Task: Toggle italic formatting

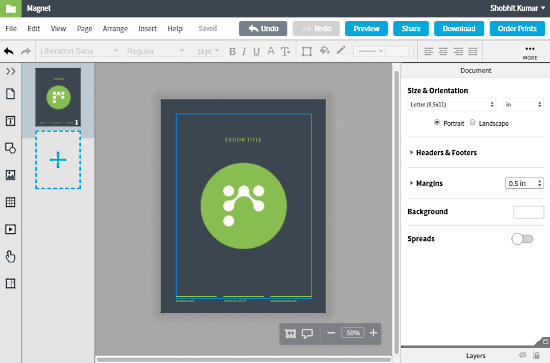Action: [244, 52]
